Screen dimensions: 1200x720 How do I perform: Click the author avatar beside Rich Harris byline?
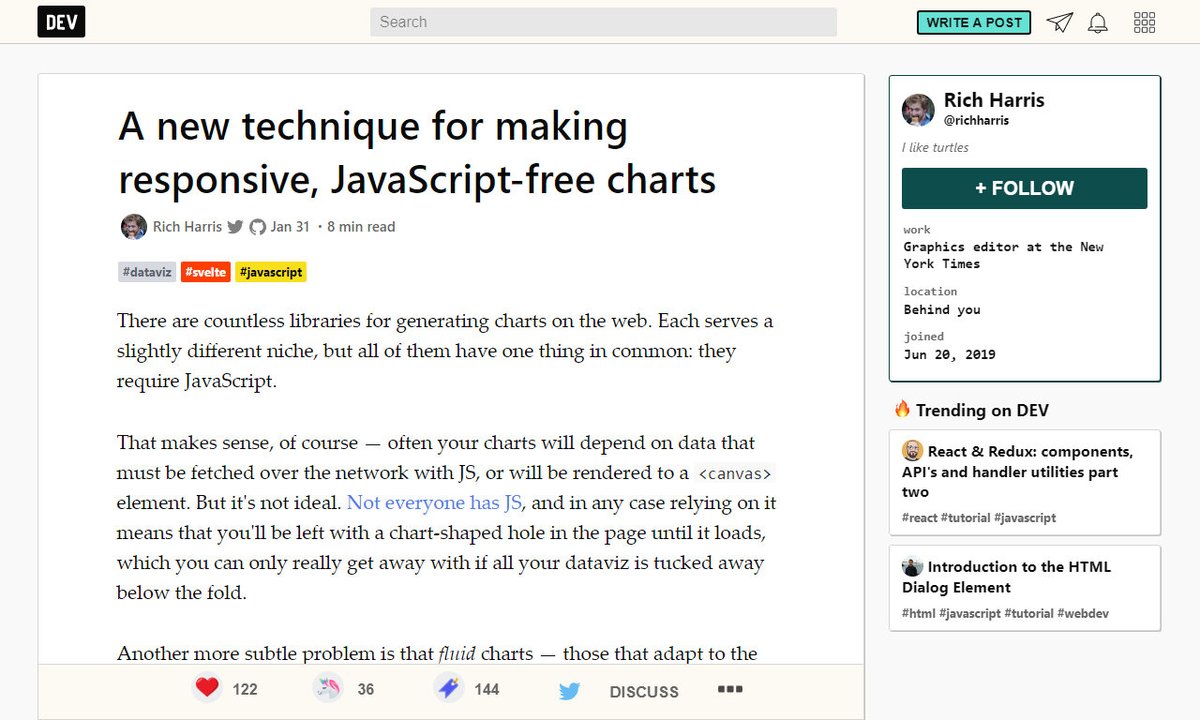pyautogui.click(x=134, y=227)
